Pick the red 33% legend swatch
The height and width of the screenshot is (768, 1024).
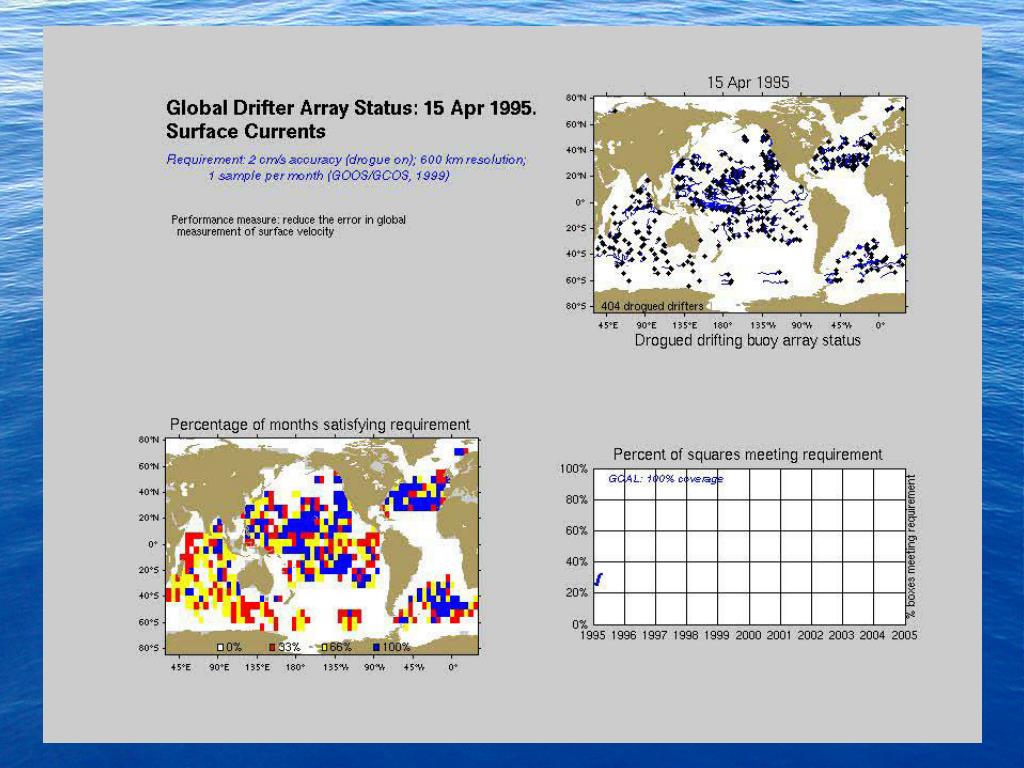coord(272,647)
